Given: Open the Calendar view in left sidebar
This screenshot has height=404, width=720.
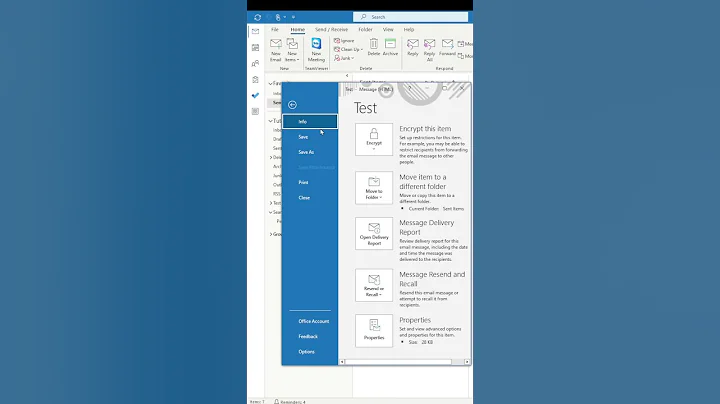Looking at the screenshot, I should coord(255,47).
